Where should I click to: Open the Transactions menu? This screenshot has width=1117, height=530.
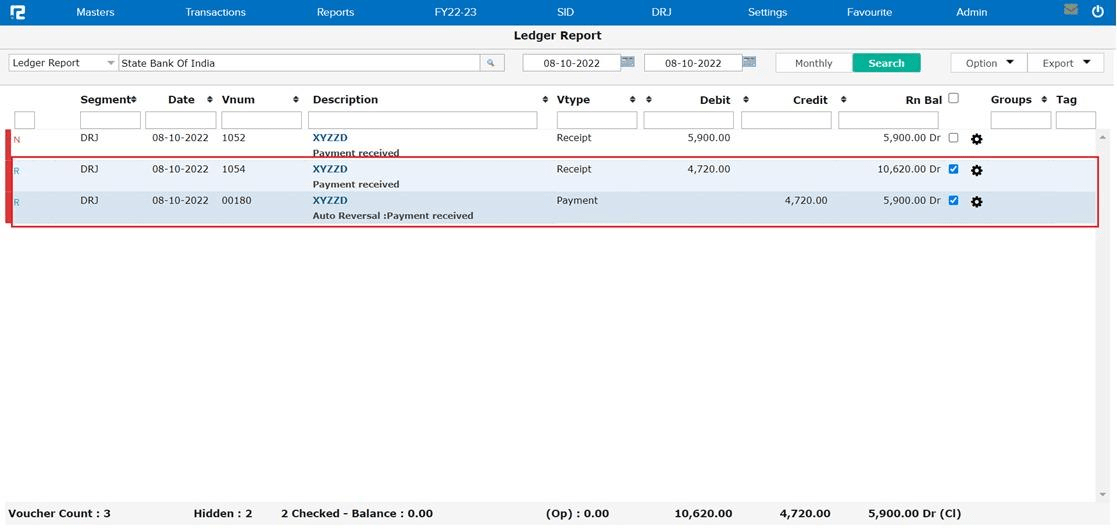pos(215,12)
